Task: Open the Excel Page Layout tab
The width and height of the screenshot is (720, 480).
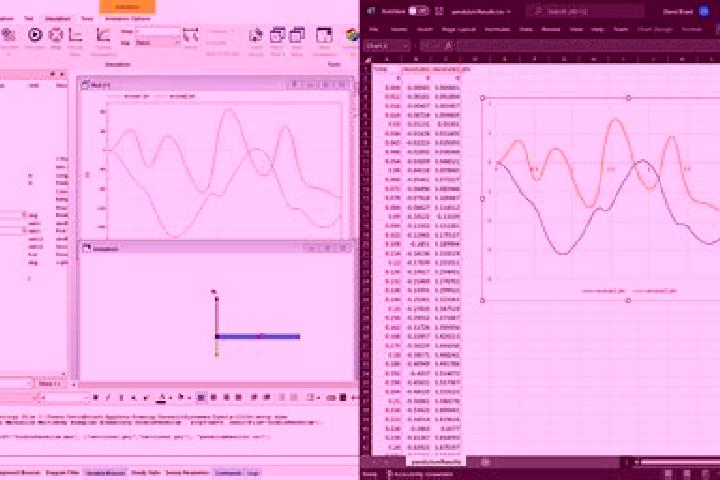Action: (x=459, y=29)
